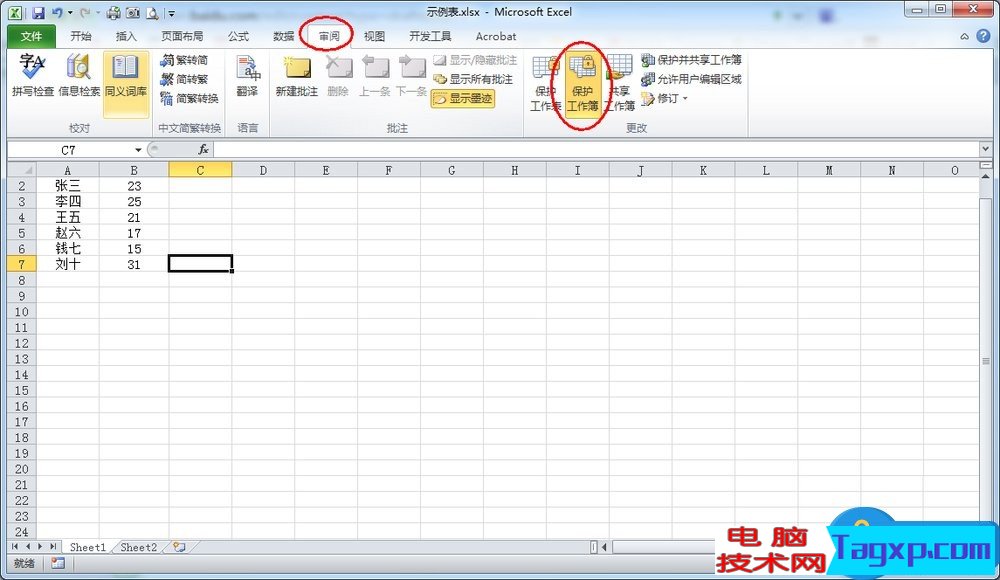Switch to the 视图 tab
Image resolution: width=1000 pixels, height=580 pixels.
click(374, 36)
